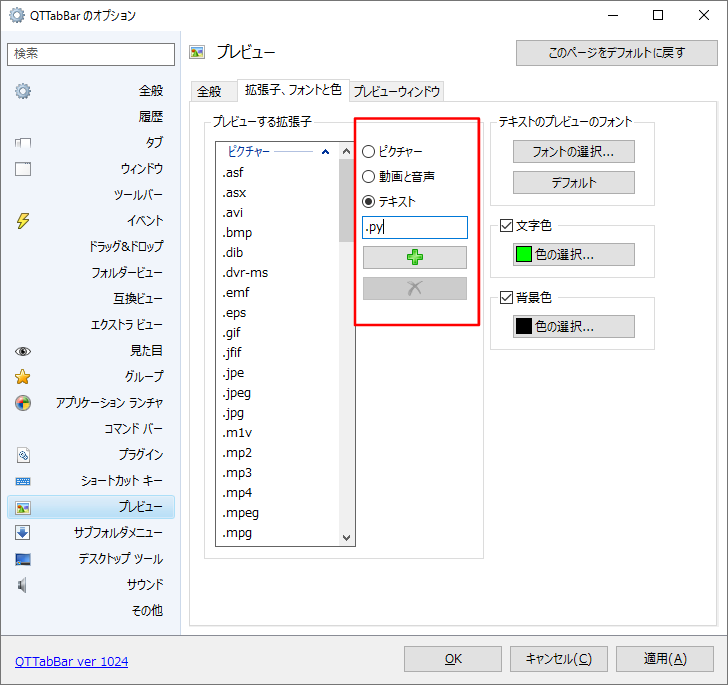
Task: Click the gear icon beside 全般 in sidebar
Action: tap(23, 91)
